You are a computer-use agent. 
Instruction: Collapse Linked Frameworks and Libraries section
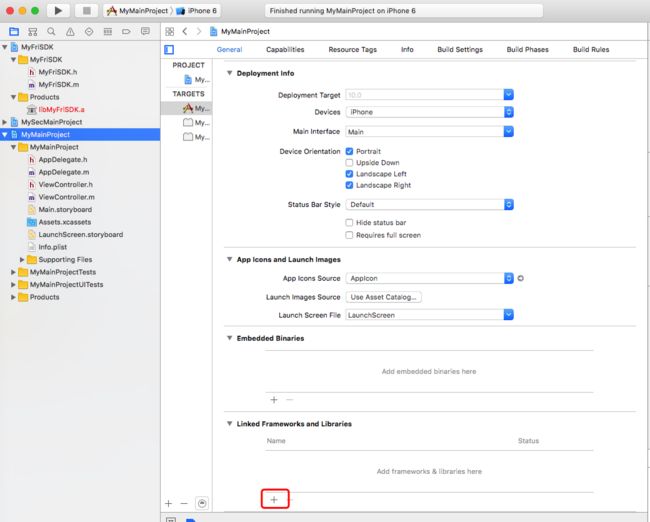[x=229, y=423]
